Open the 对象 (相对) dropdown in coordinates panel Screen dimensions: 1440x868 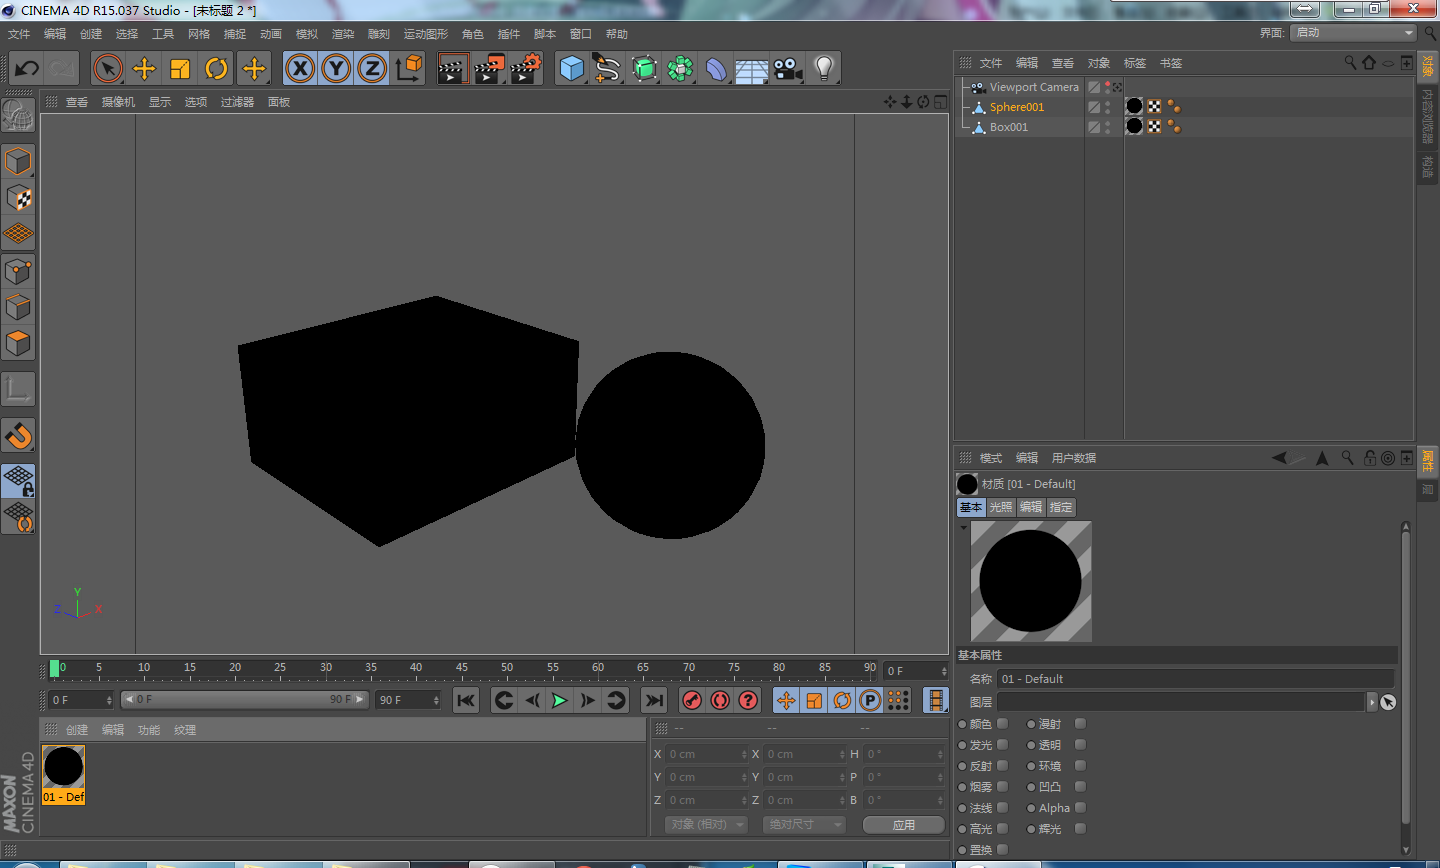pyautogui.click(x=704, y=824)
